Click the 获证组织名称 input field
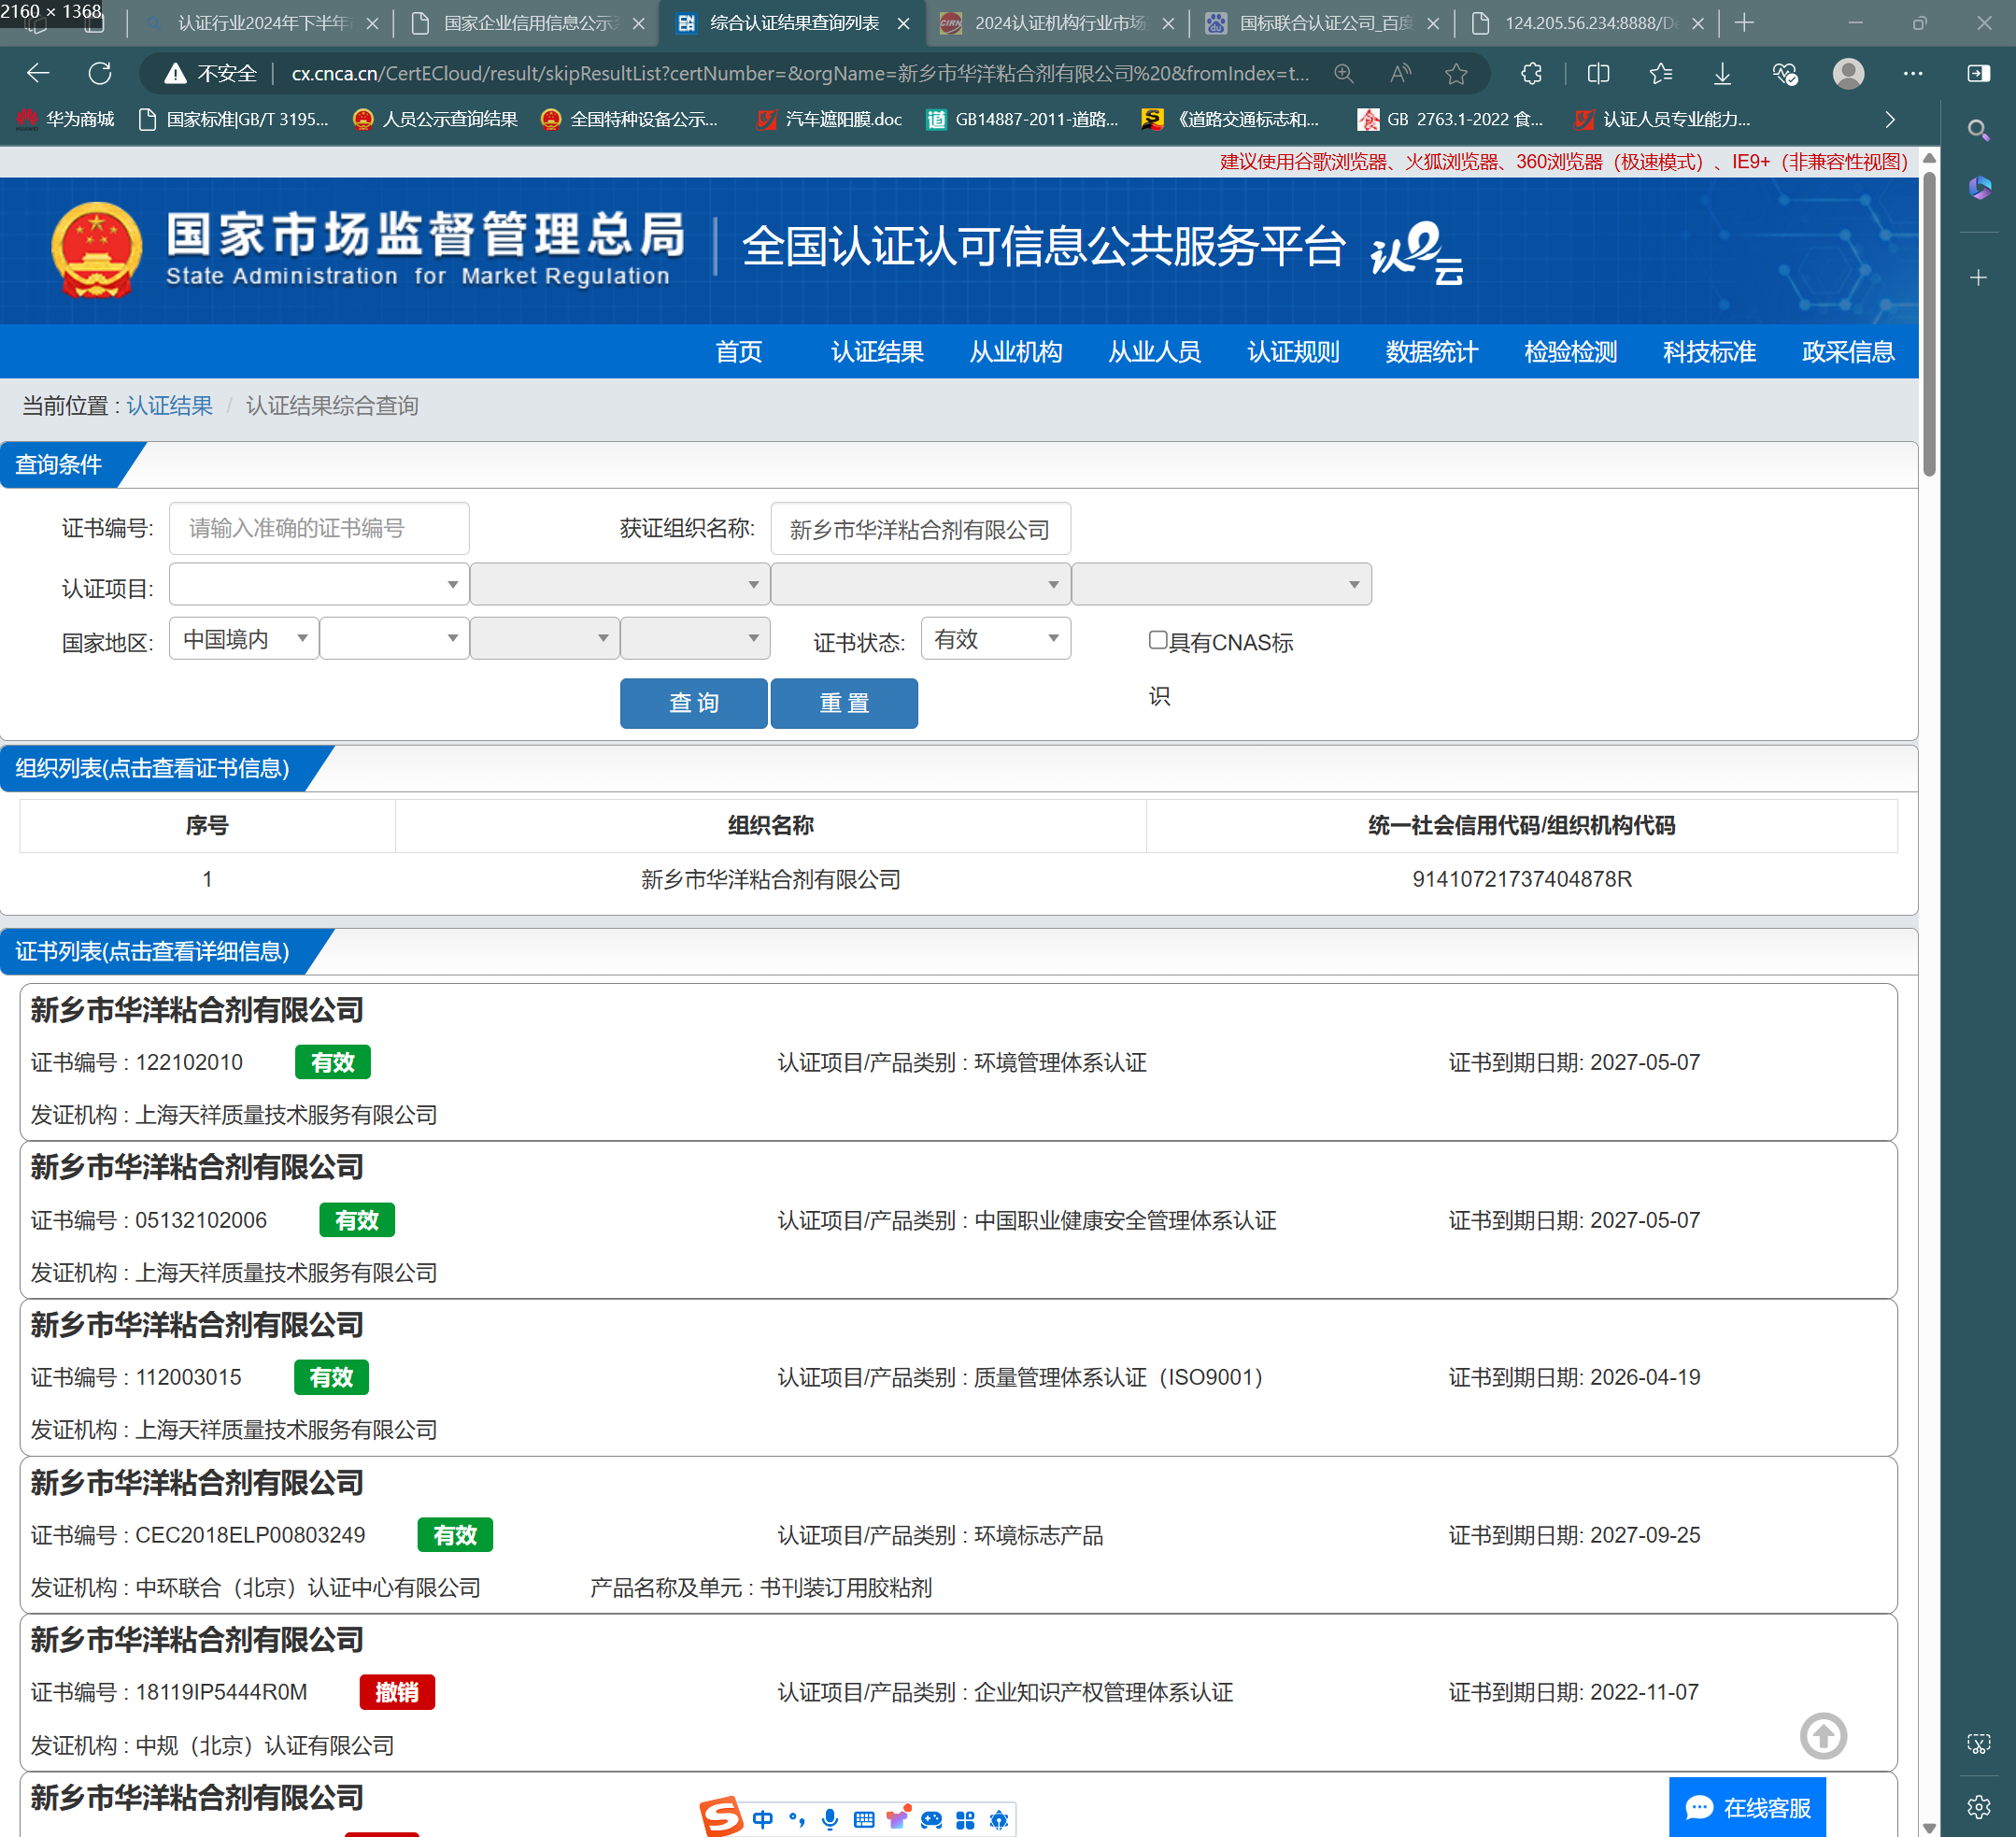2016x1837 pixels. point(920,528)
